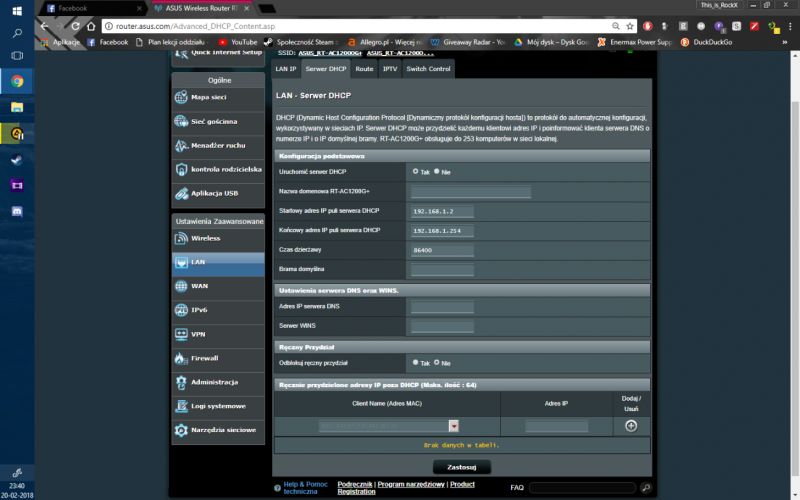Image resolution: width=800 pixels, height=500 pixels.
Task: Go to Menadżer ruchu
Action: (x=218, y=145)
